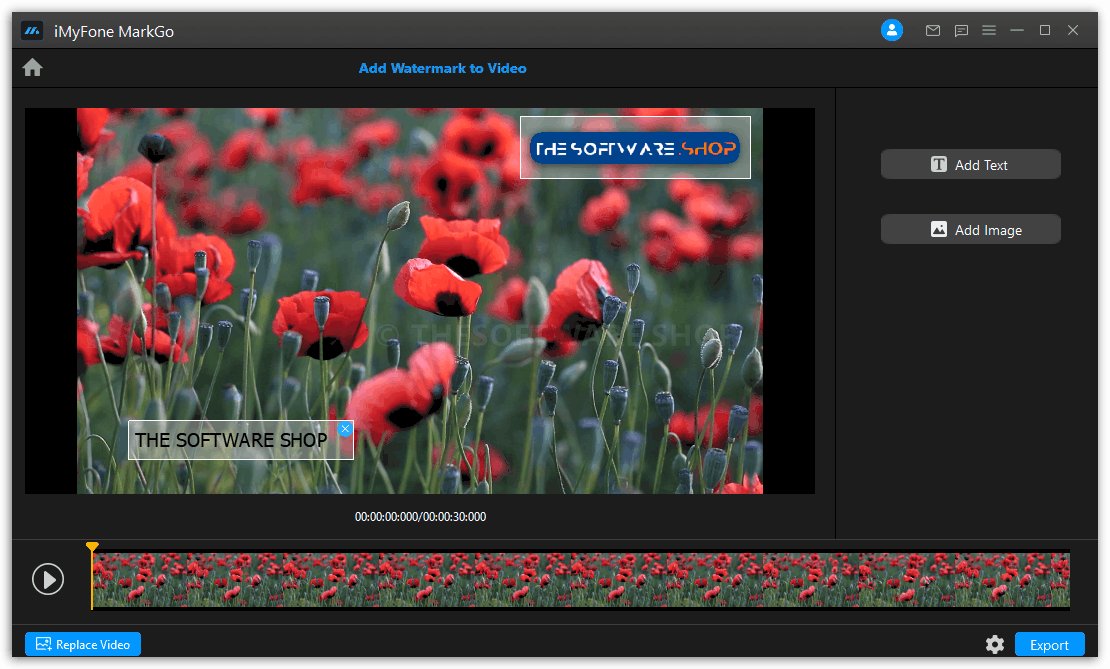Screen dimensions: 1110x669
Task: Click the Export button
Action: click(1049, 644)
